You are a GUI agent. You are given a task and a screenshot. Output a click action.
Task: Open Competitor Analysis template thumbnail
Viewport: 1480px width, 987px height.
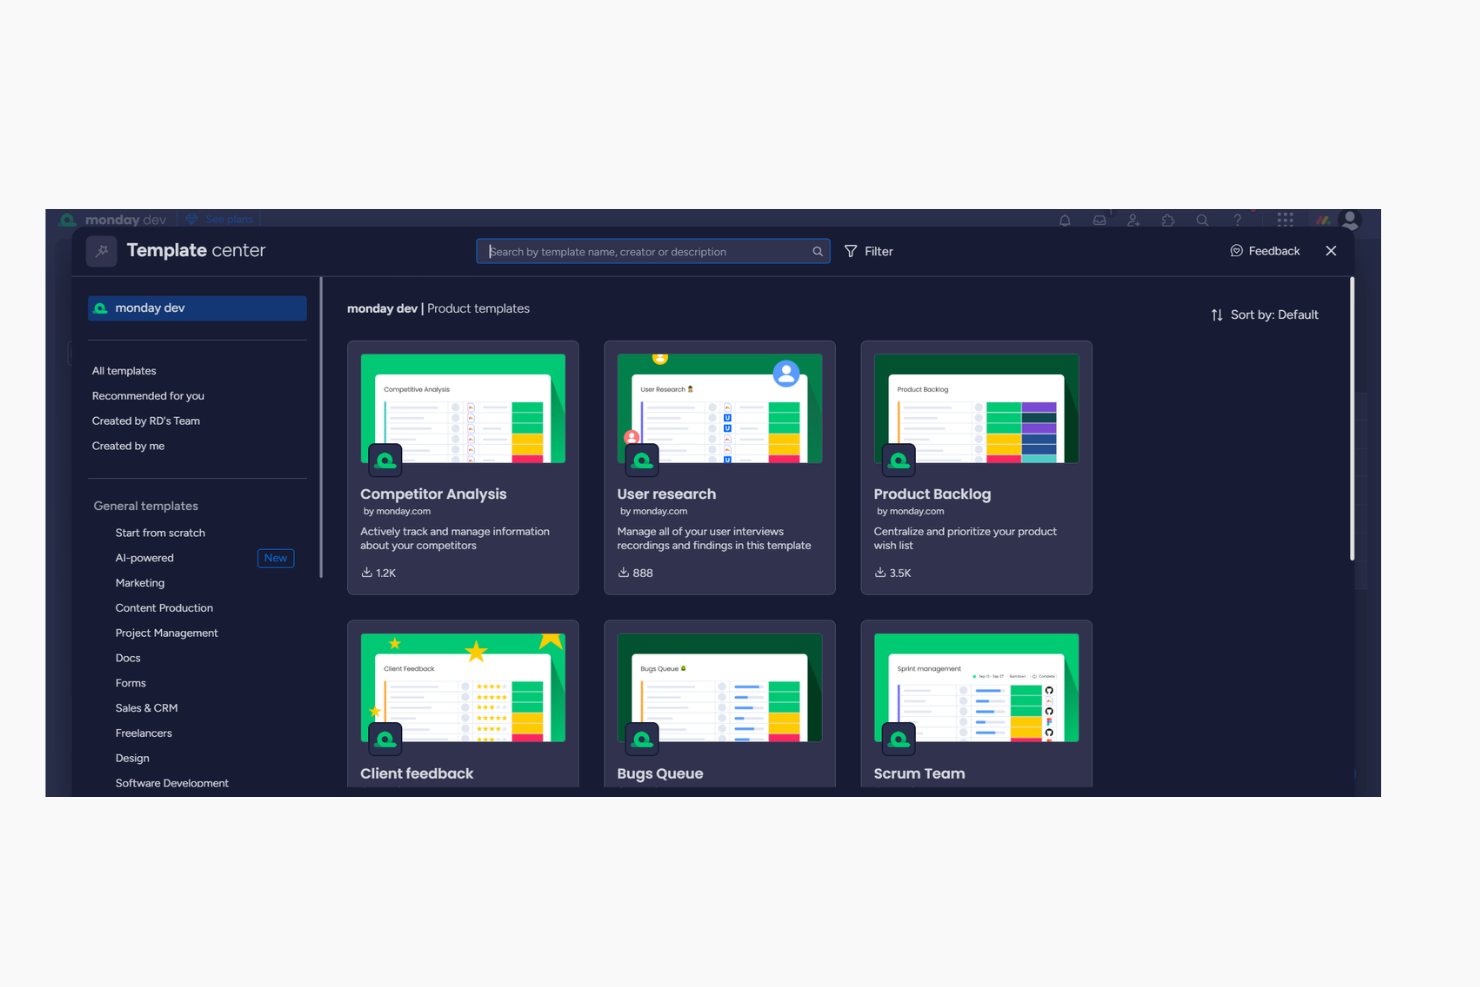pyautogui.click(x=463, y=408)
